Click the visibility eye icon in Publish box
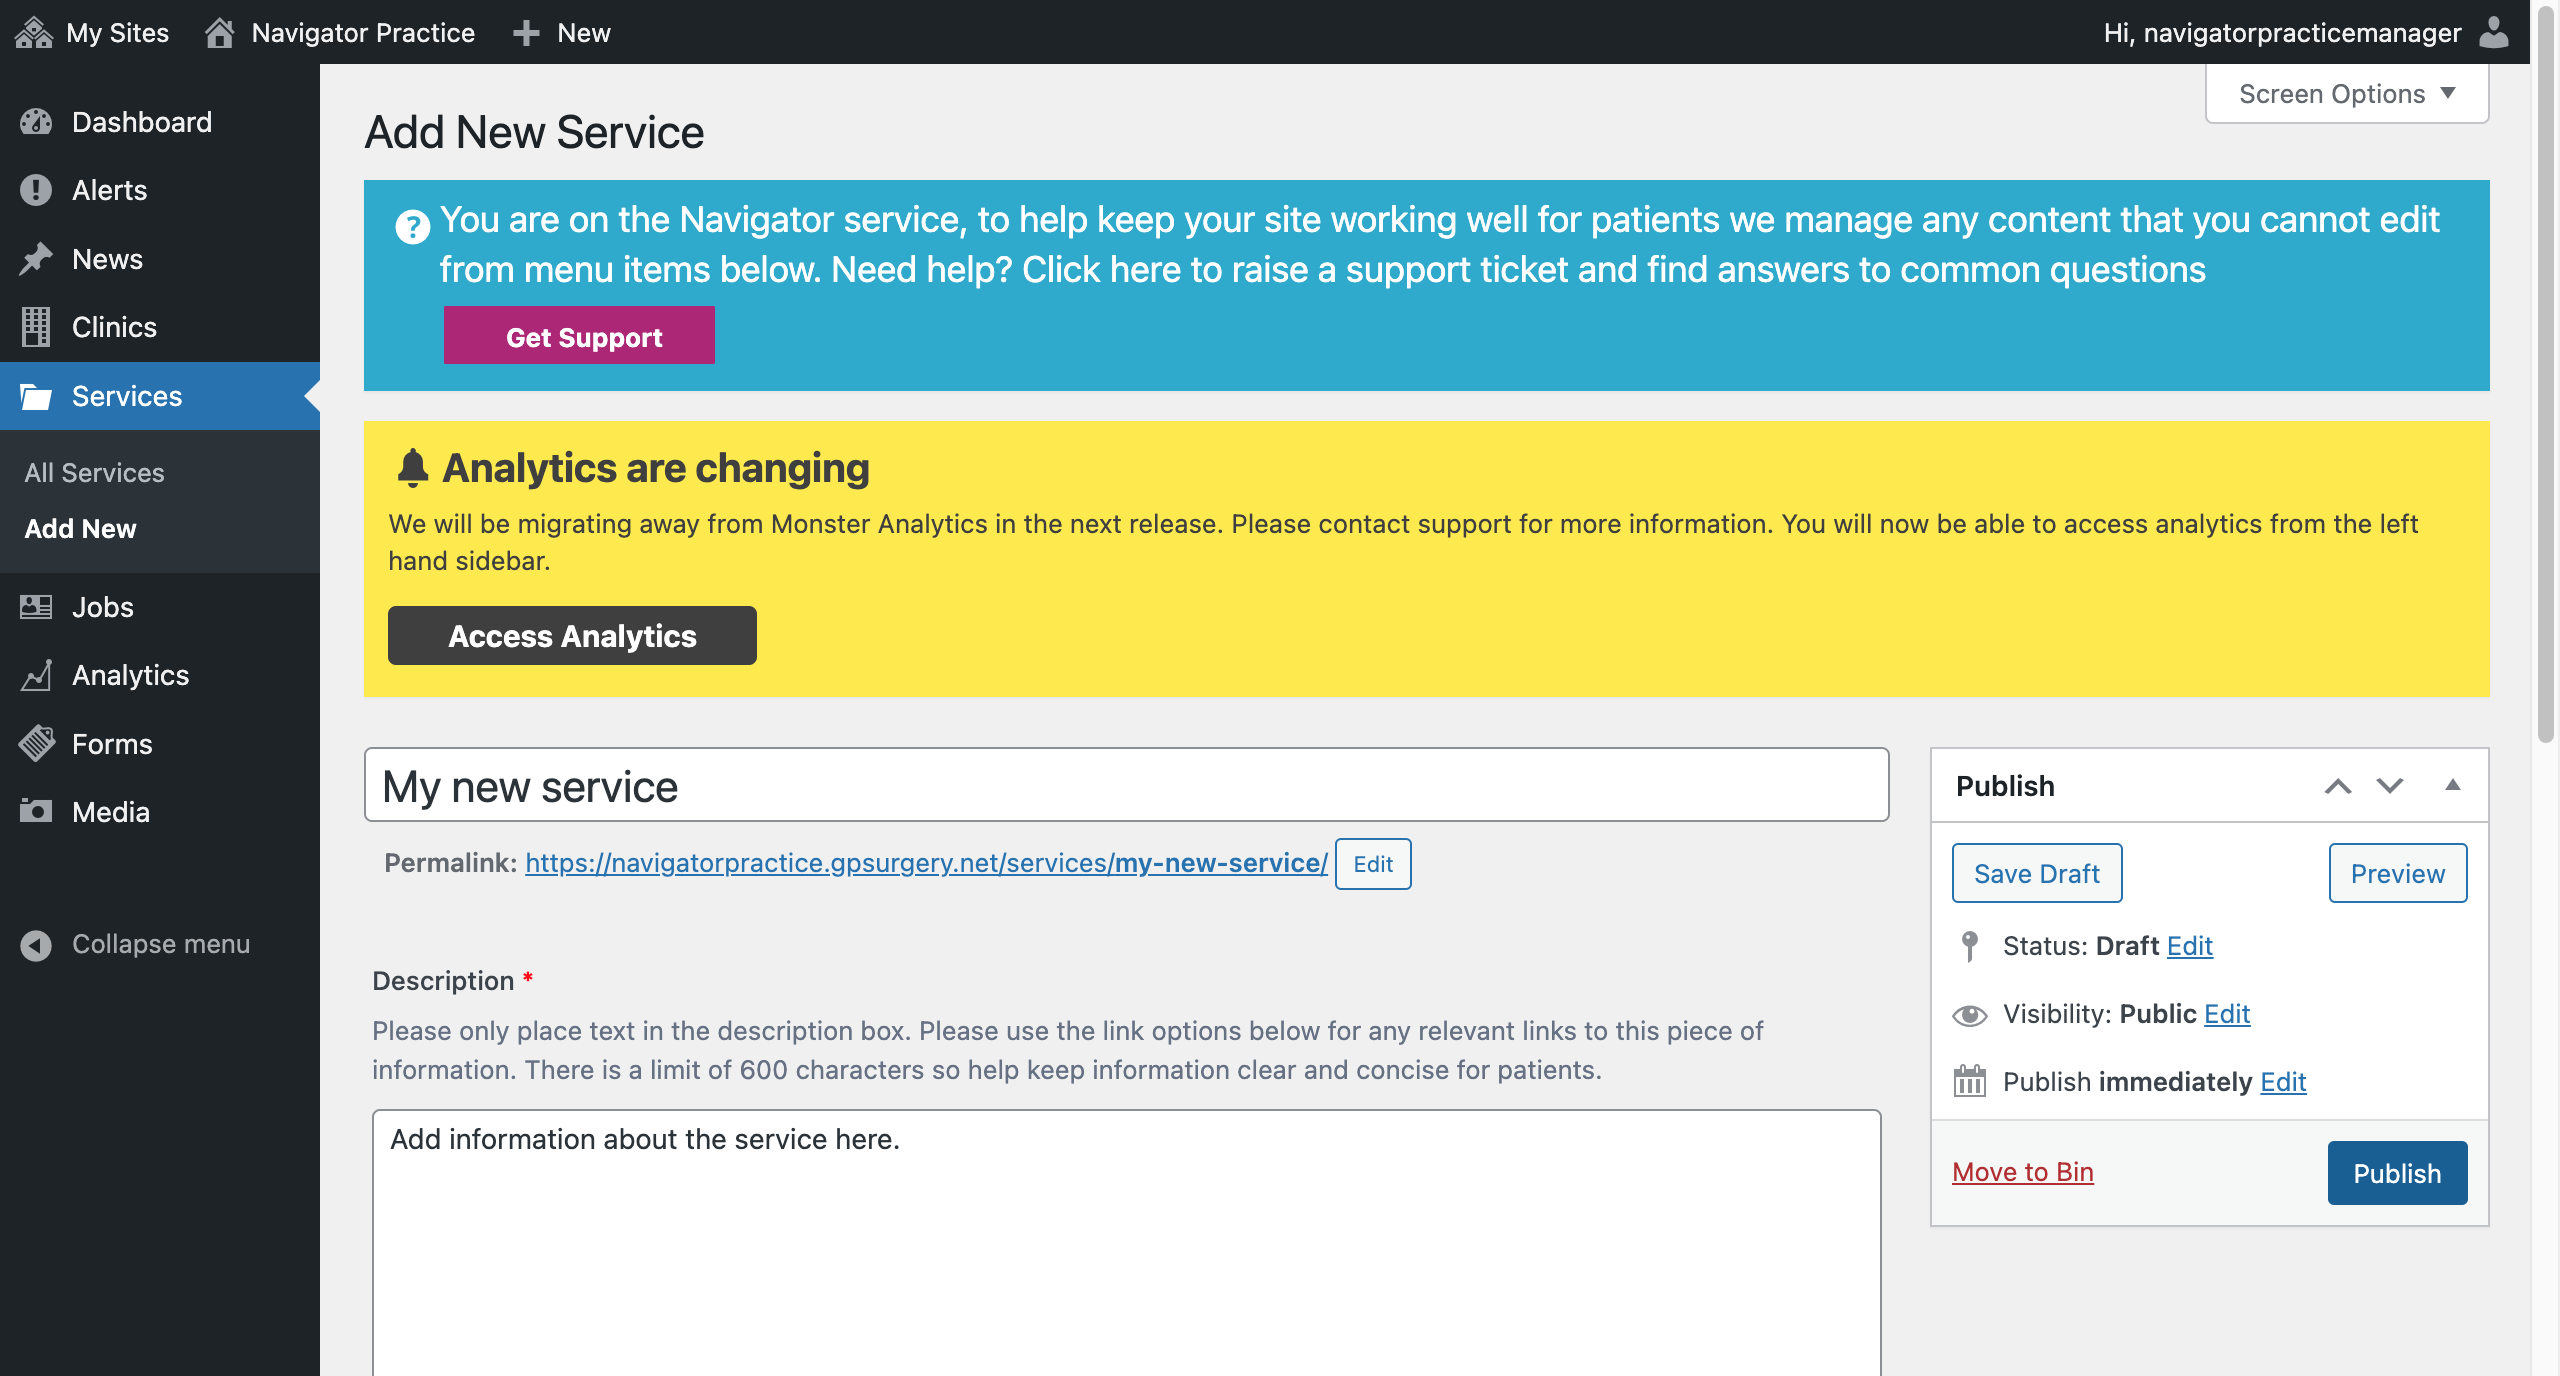Screen dimensions: 2560x1376 click(x=1970, y=1015)
